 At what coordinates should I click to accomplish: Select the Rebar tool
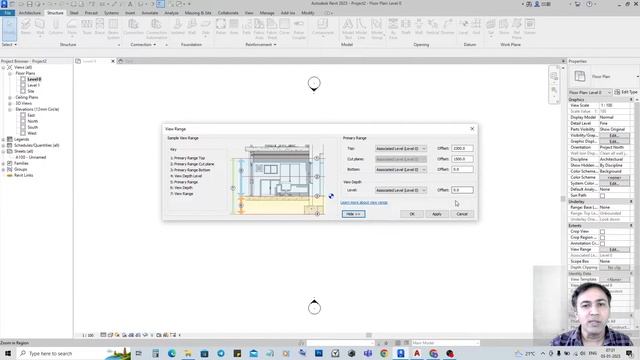click(x=221, y=27)
